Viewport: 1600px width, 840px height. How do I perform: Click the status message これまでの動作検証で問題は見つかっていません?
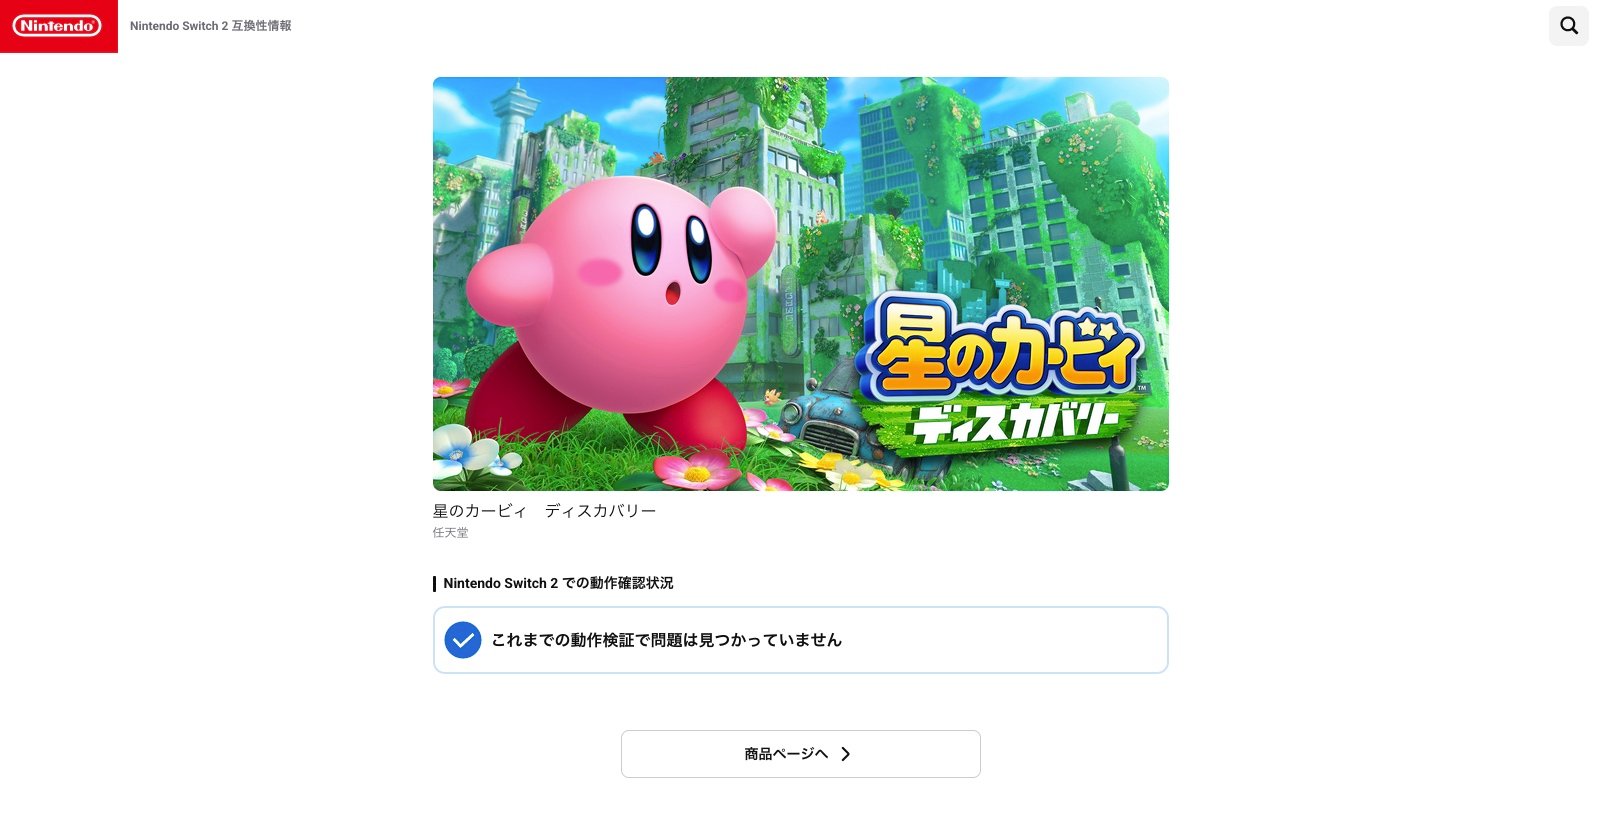coord(667,640)
